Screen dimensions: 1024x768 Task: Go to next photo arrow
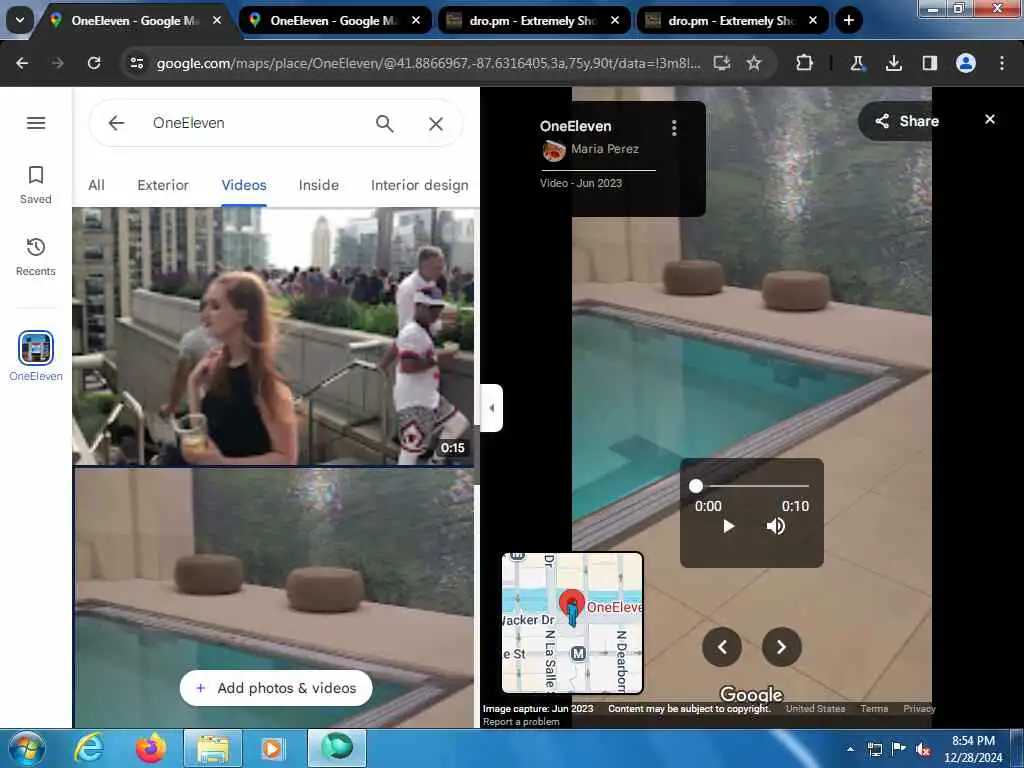click(x=782, y=647)
